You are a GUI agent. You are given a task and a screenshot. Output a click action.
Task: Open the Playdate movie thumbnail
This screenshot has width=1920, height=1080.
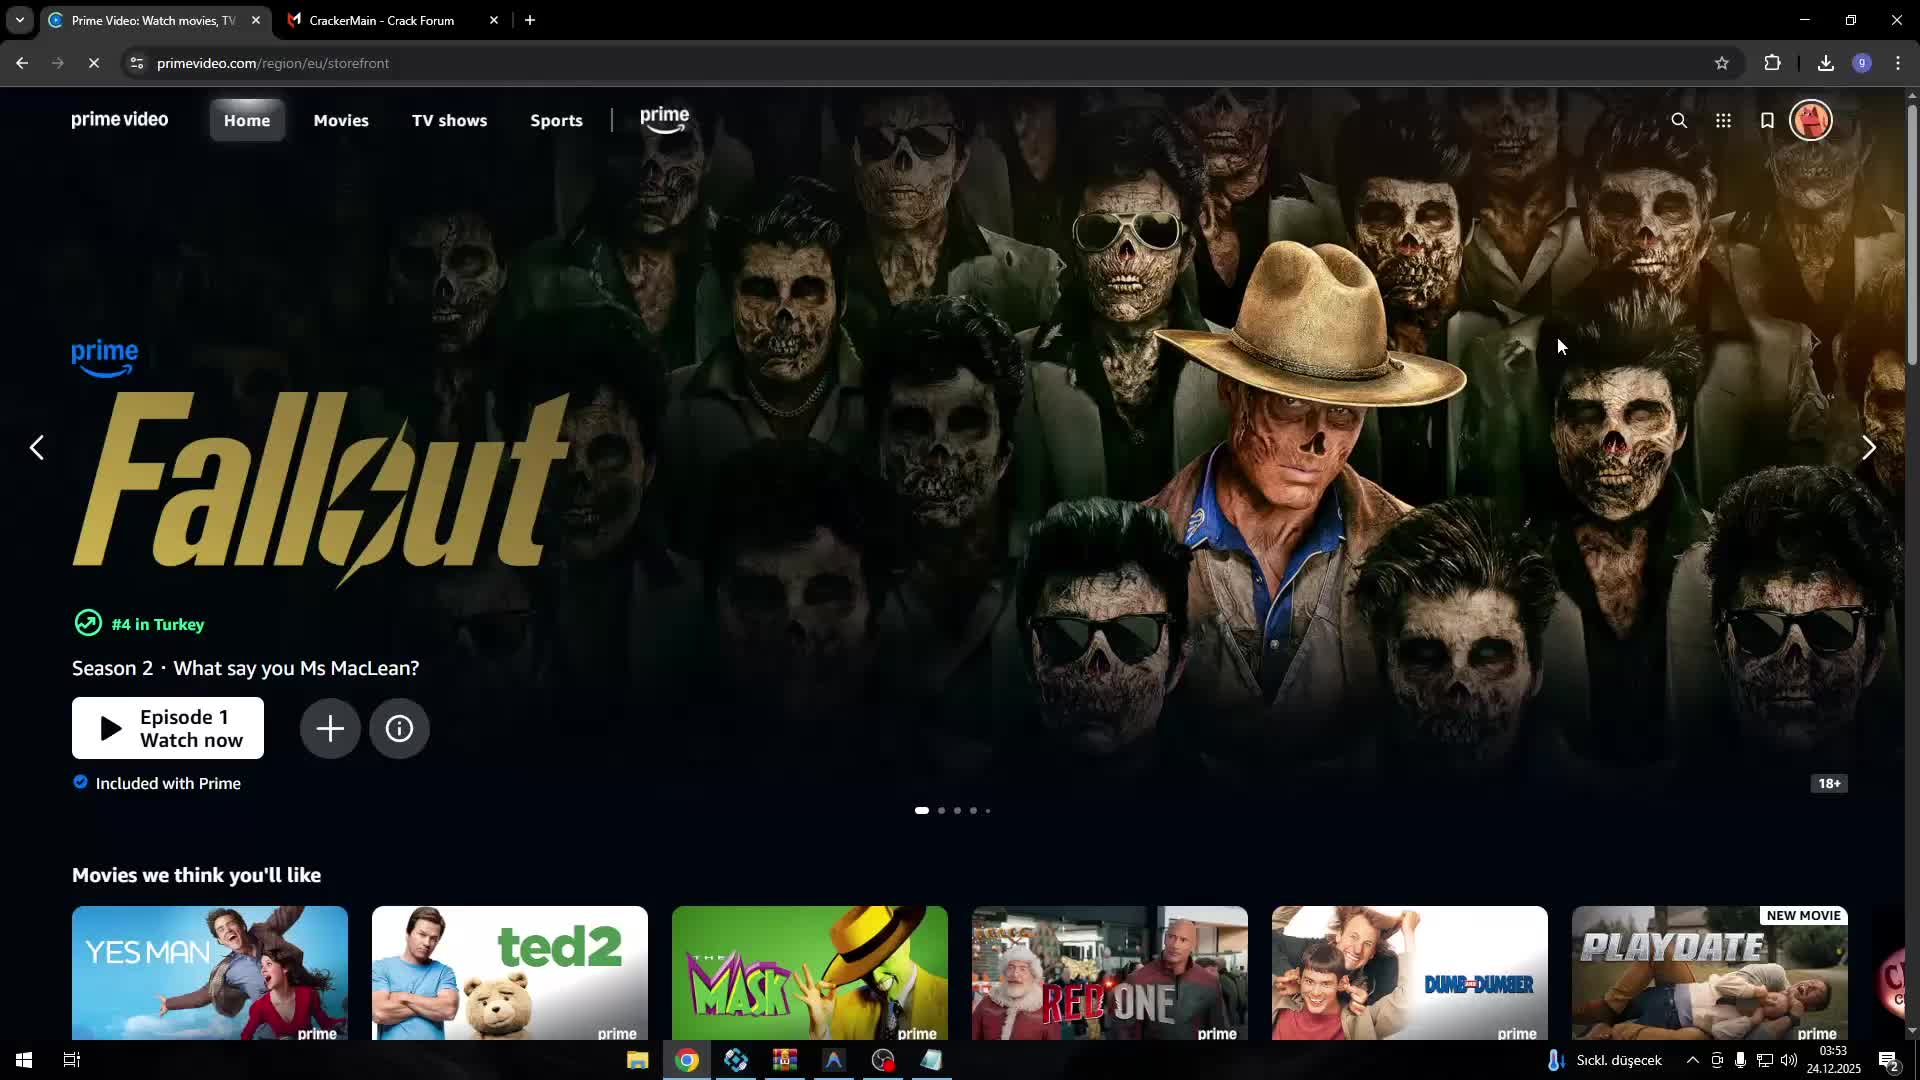coord(1710,973)
